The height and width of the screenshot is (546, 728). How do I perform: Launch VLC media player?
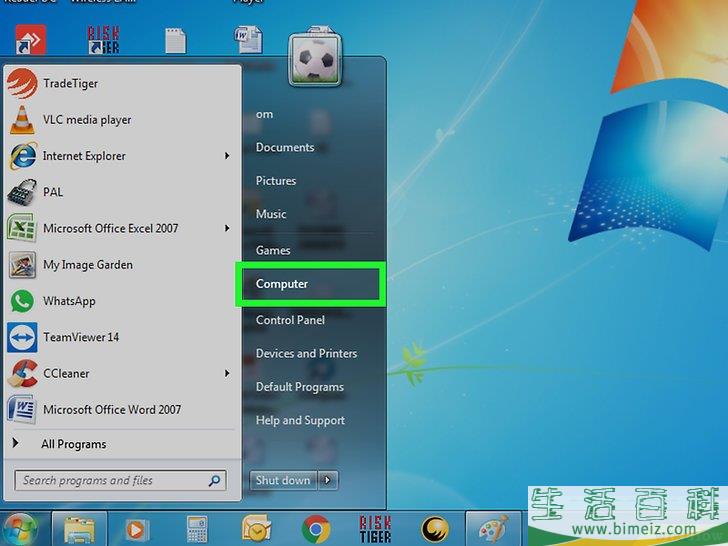[86, 120]
